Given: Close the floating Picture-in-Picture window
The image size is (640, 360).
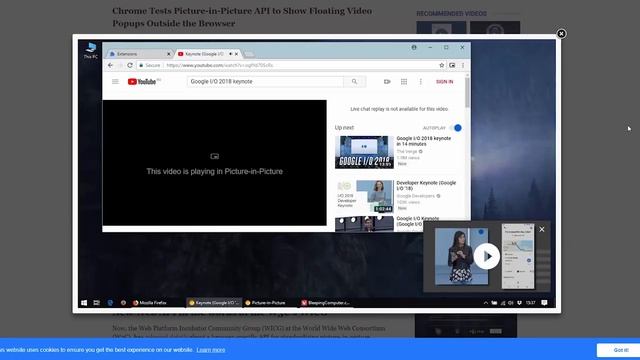Looking at the screenshot, I should (542, 229).
